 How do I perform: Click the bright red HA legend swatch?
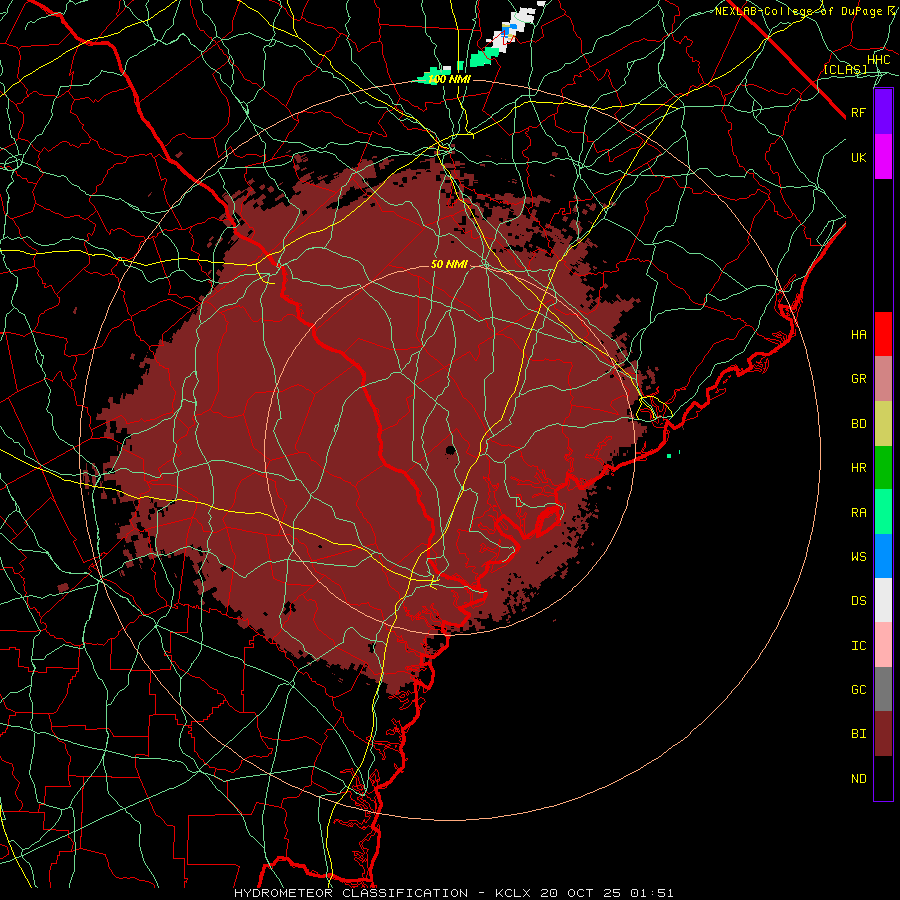pos(883,334)
